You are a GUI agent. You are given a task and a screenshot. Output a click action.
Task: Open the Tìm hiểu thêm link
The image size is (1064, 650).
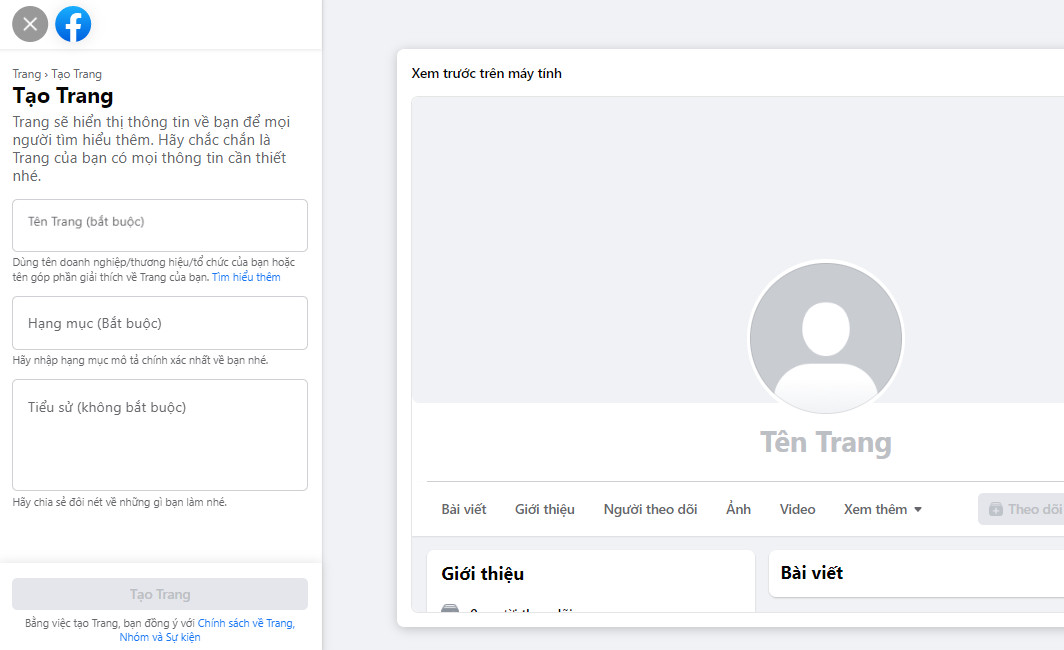[246, 277]
